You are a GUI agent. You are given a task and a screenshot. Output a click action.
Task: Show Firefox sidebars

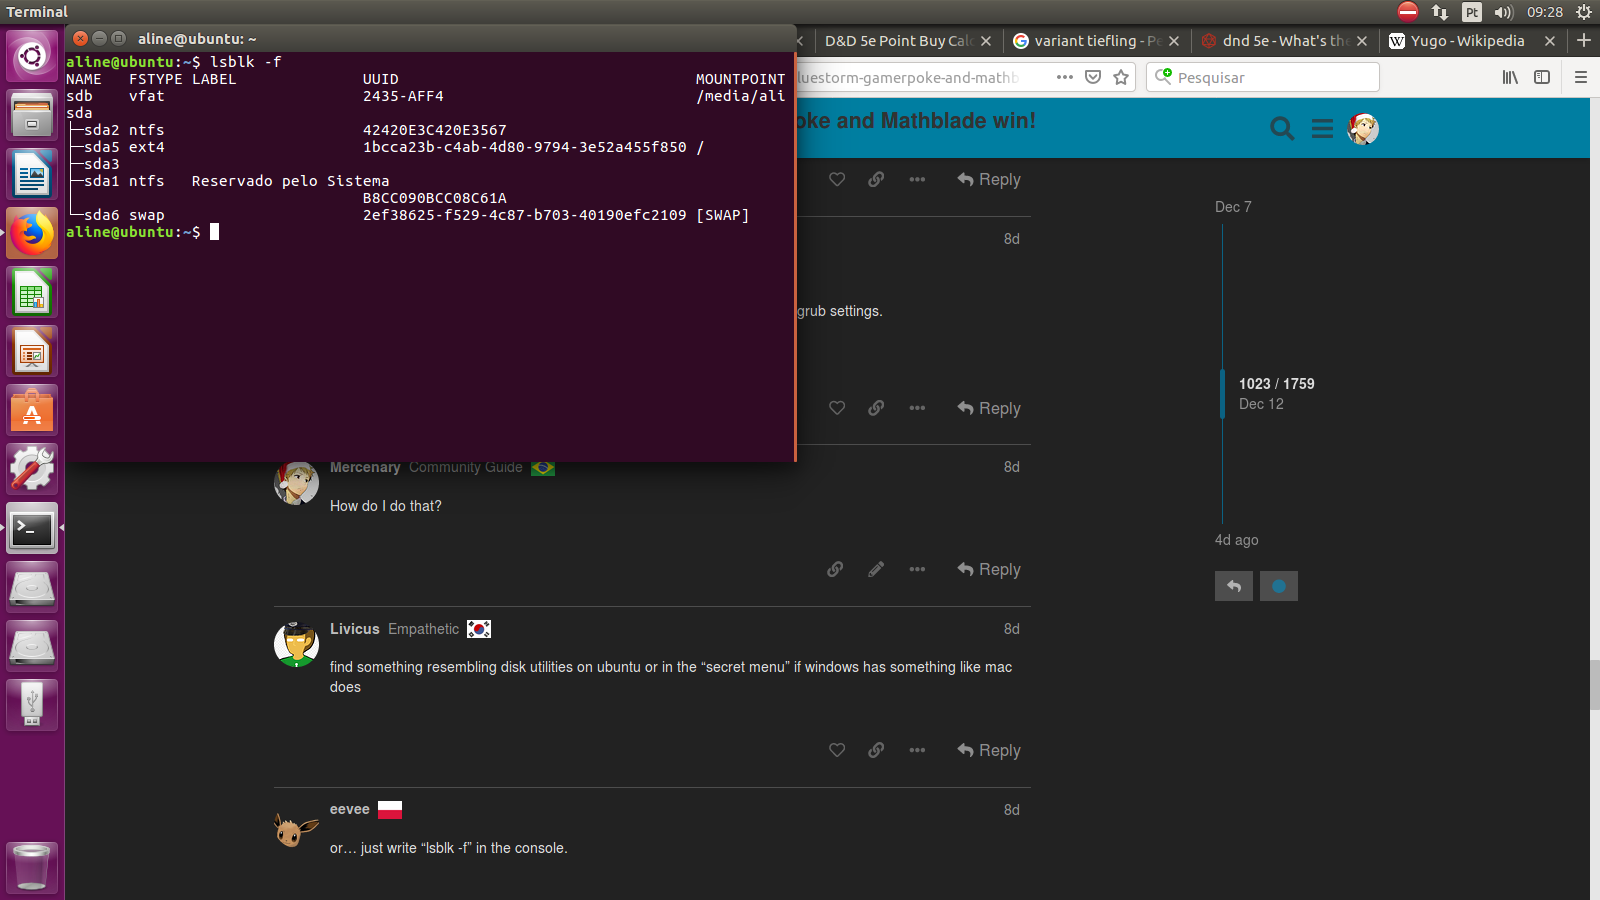click(1542, 77)
